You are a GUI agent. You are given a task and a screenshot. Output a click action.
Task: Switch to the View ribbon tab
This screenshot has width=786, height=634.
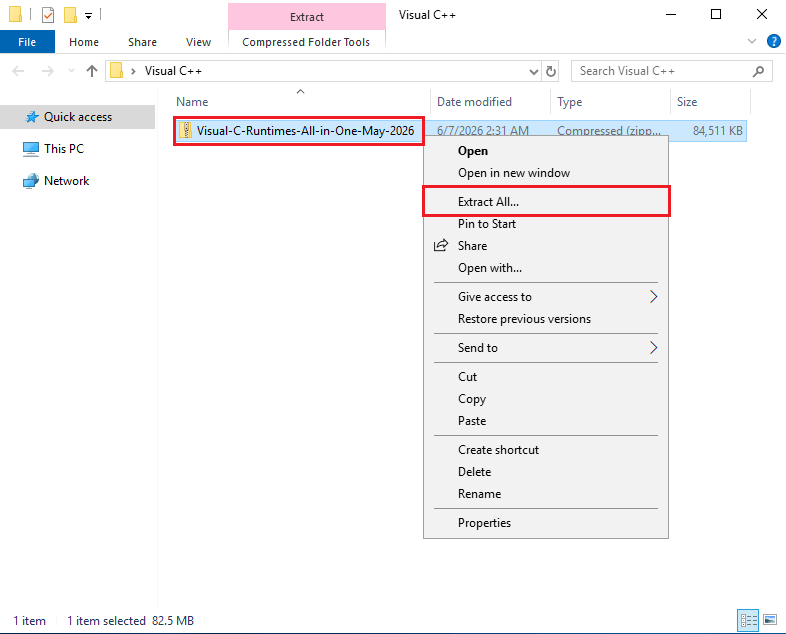[x=199, y=42]
